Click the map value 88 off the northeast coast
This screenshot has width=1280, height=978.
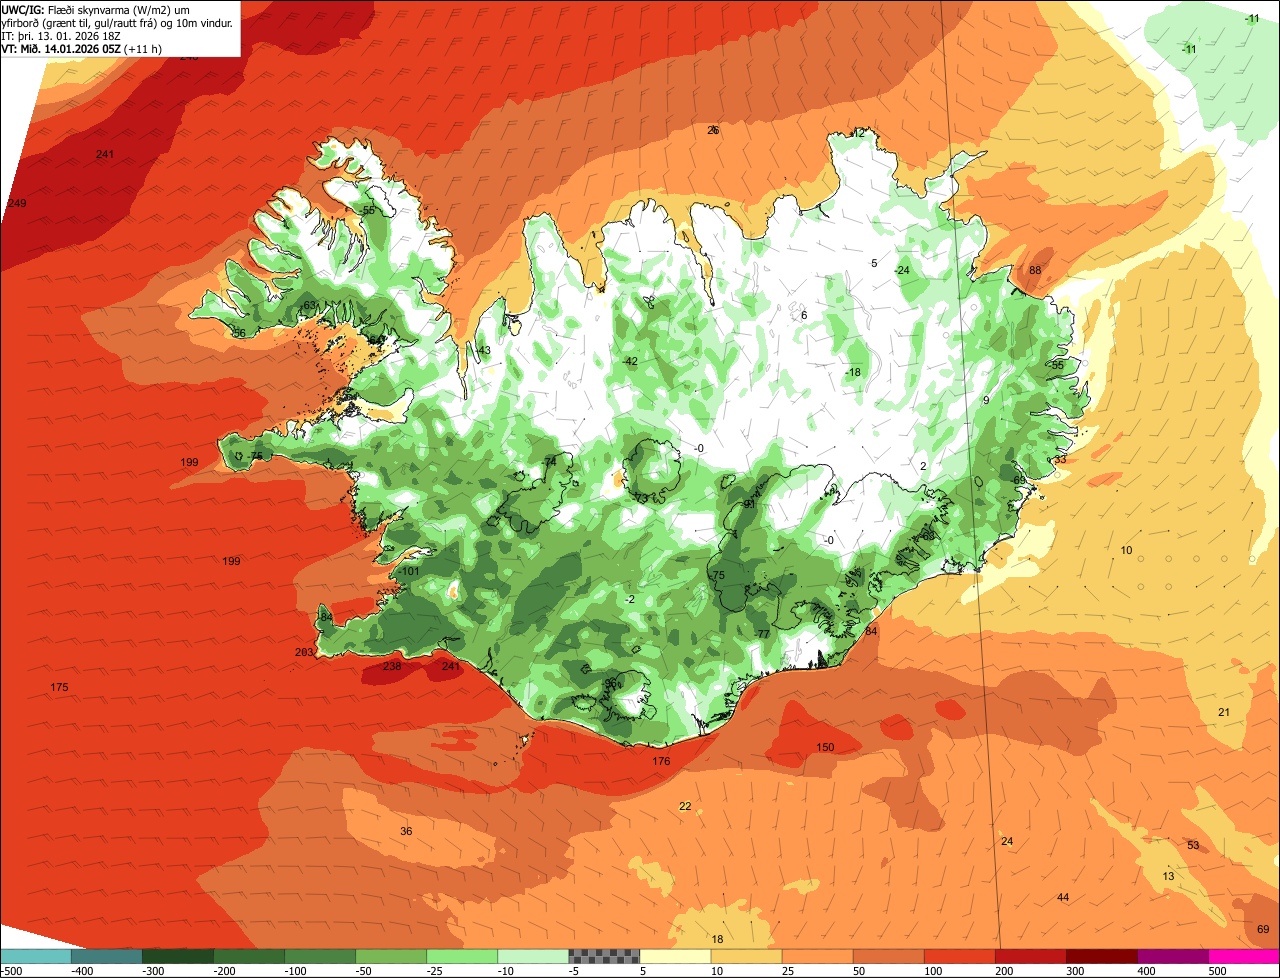[x=1035, y=271]
